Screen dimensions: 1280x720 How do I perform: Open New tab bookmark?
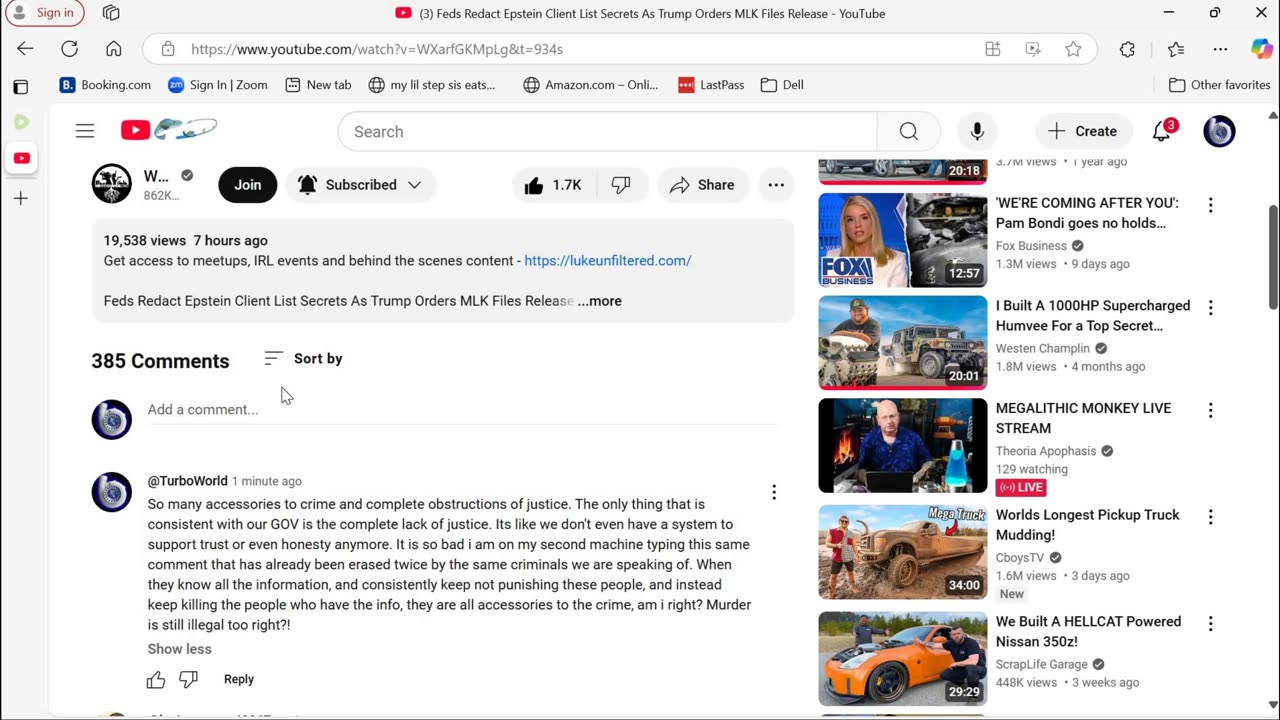click(318, 85)
